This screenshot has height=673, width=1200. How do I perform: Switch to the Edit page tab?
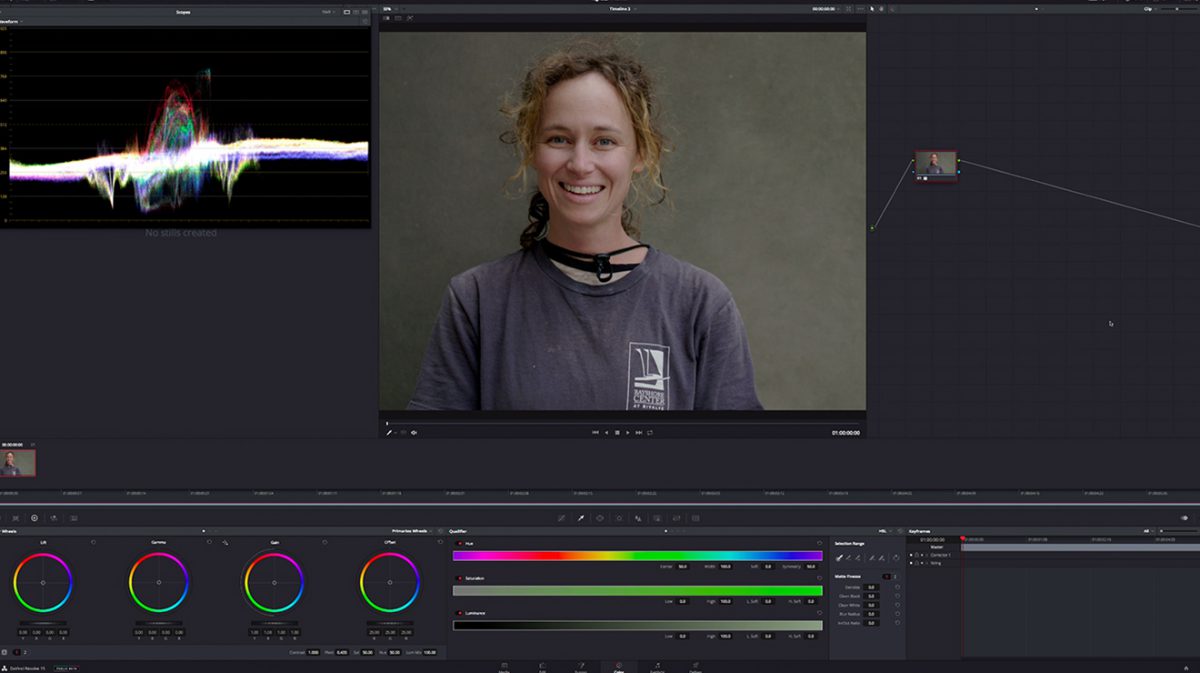click(x=542, y=666)
